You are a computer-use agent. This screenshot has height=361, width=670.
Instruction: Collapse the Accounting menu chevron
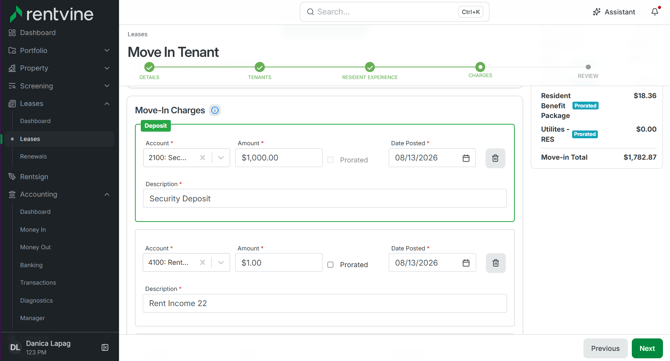point(107,194)
